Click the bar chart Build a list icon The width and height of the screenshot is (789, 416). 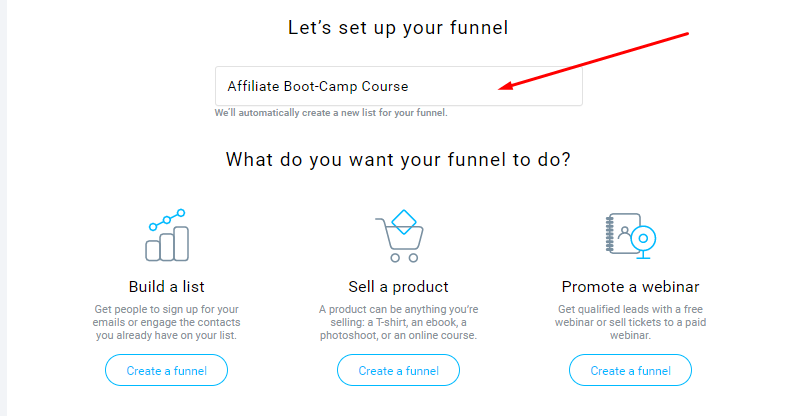coord(166,236)
